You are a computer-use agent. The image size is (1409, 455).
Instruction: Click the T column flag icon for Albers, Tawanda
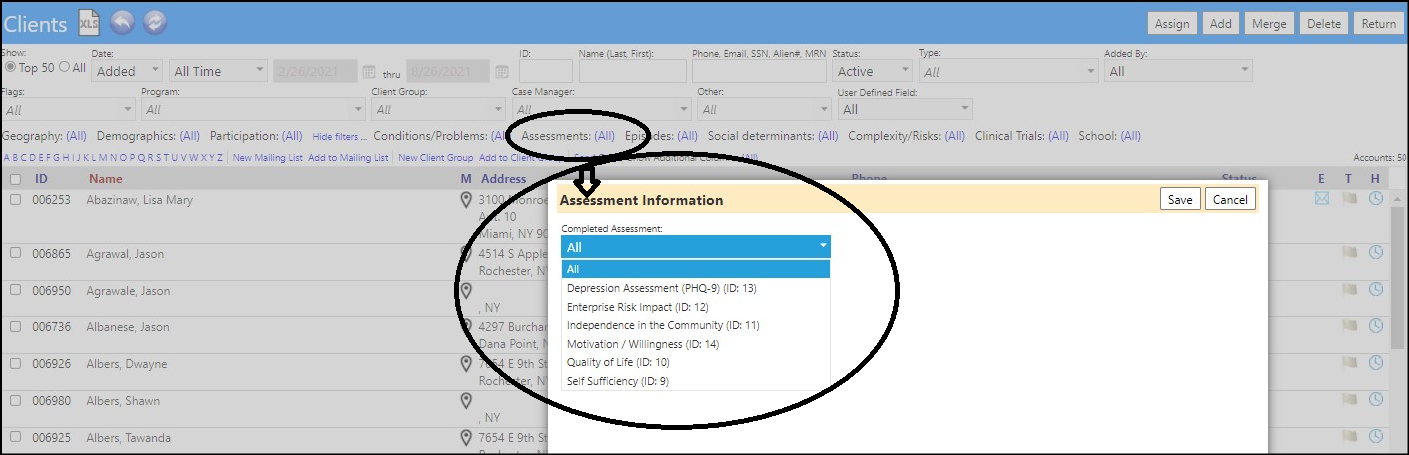(1349, 437)
